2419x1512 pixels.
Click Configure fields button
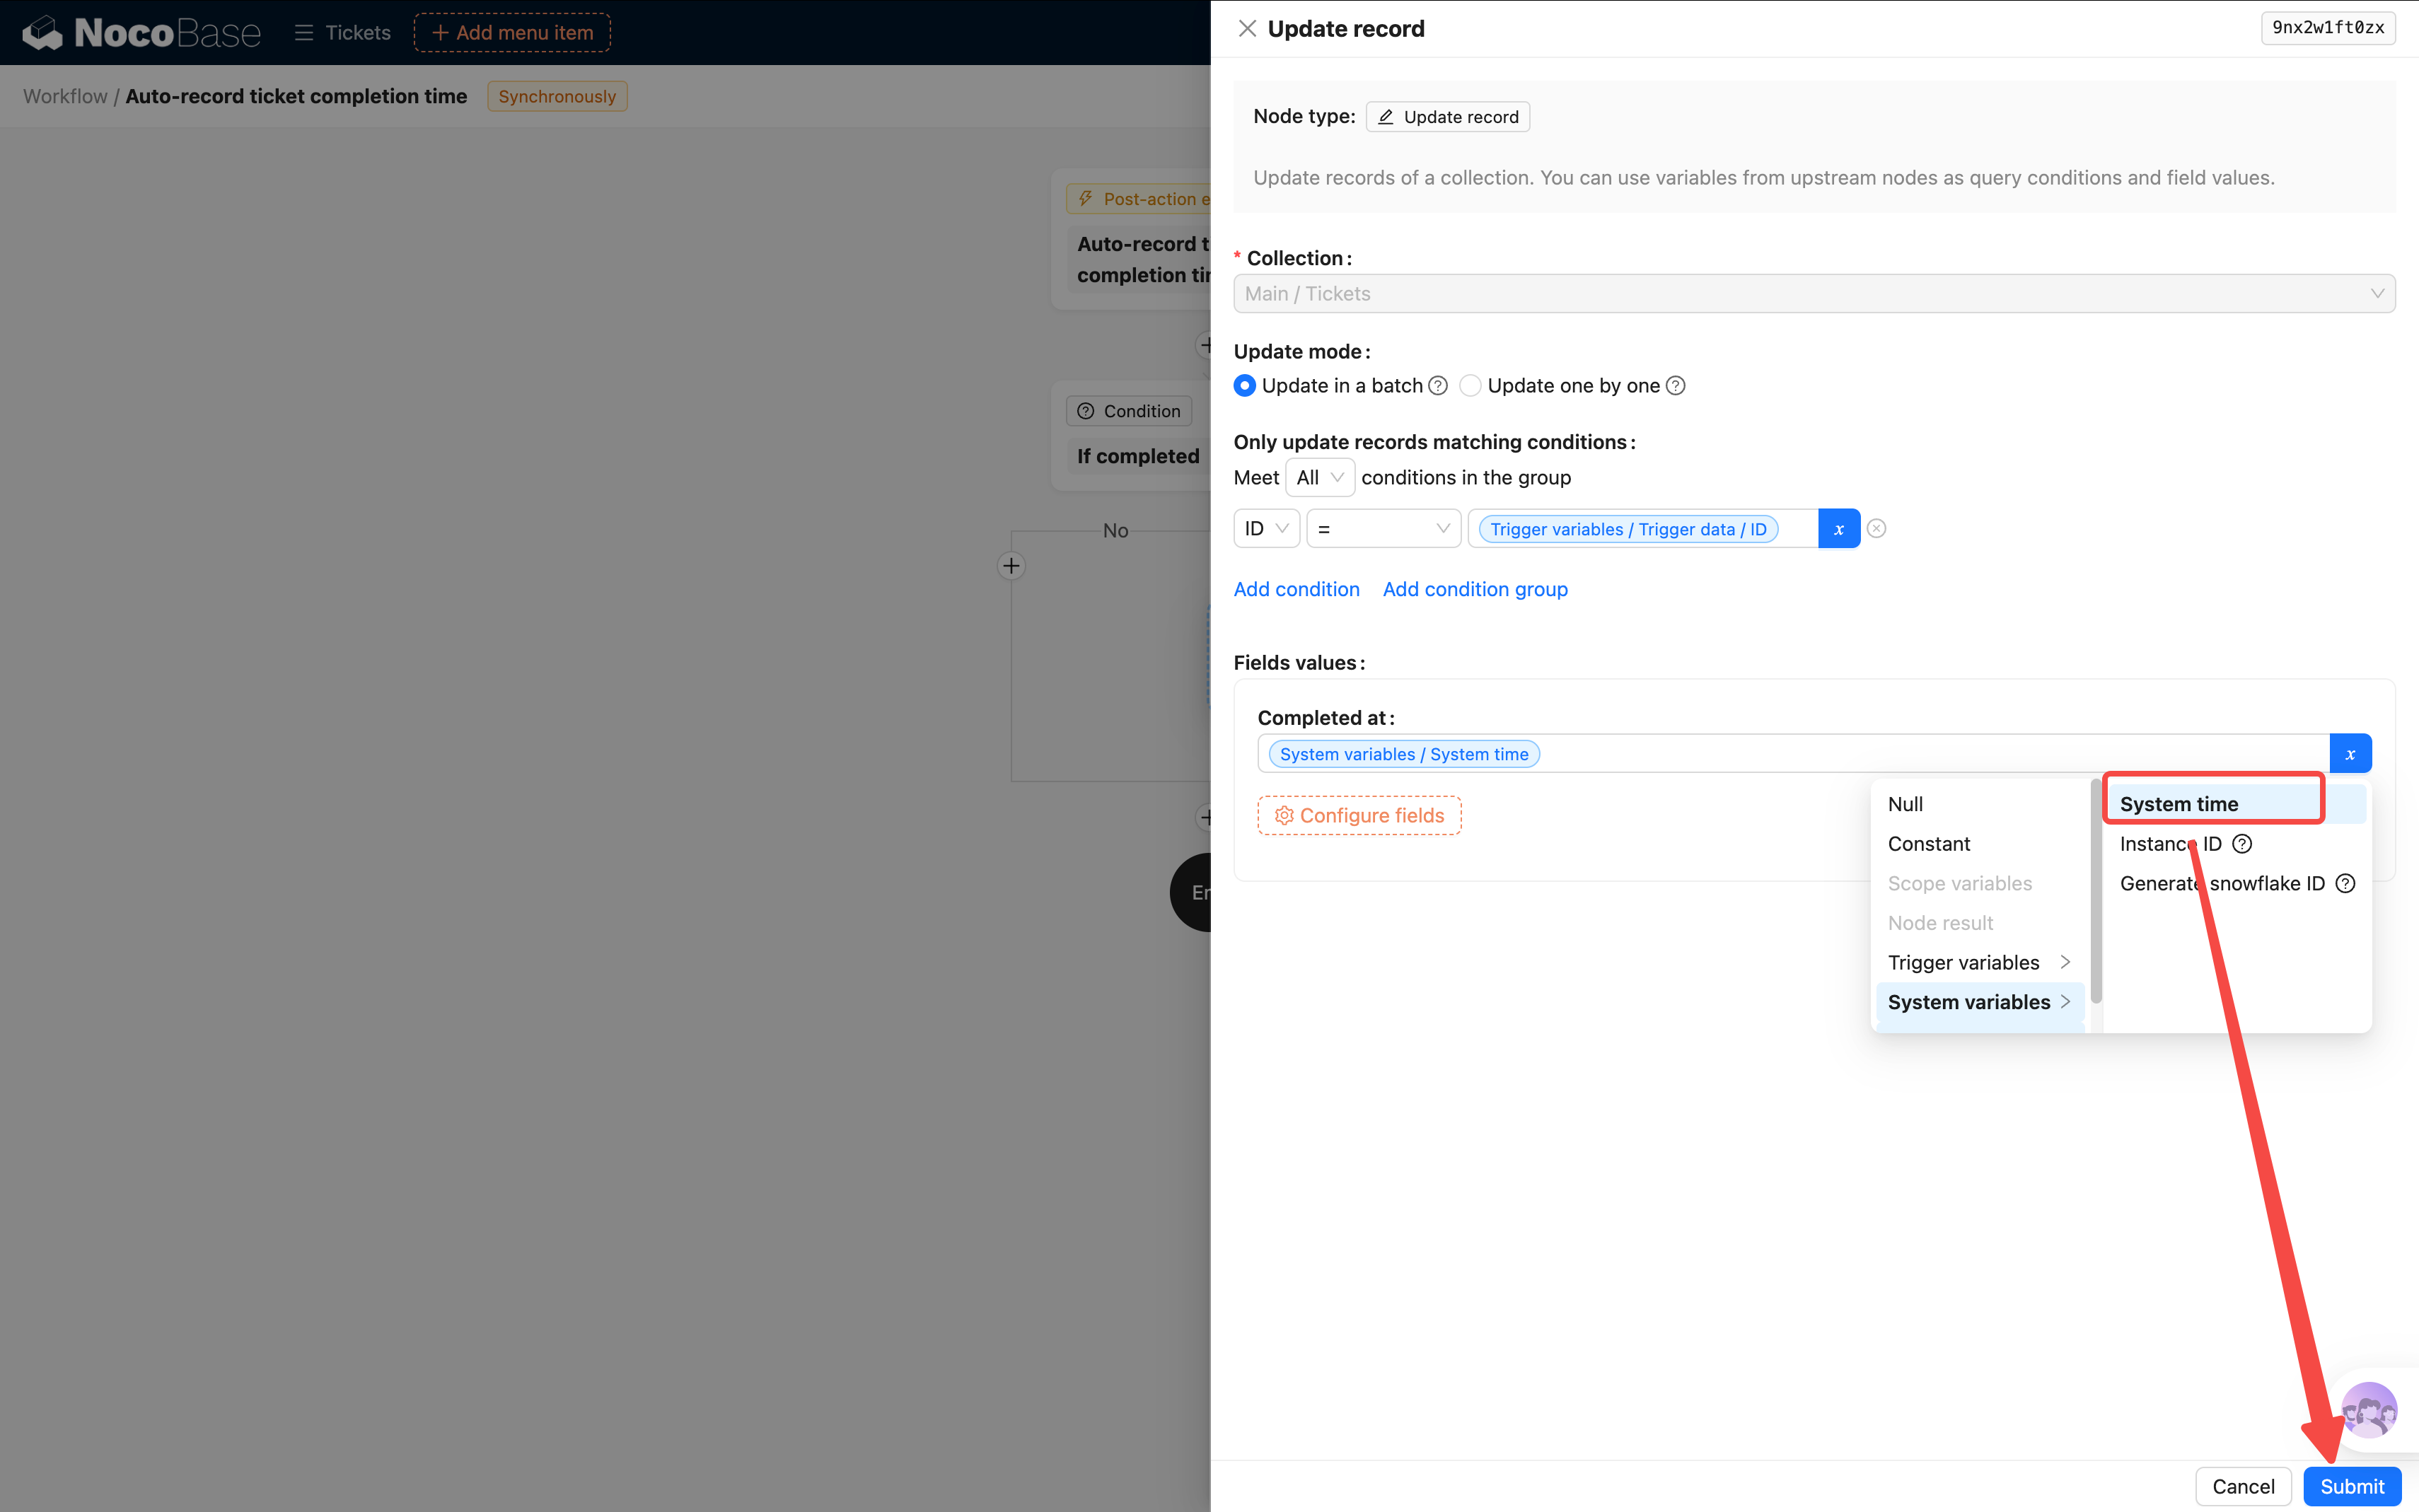point(1359,816)
